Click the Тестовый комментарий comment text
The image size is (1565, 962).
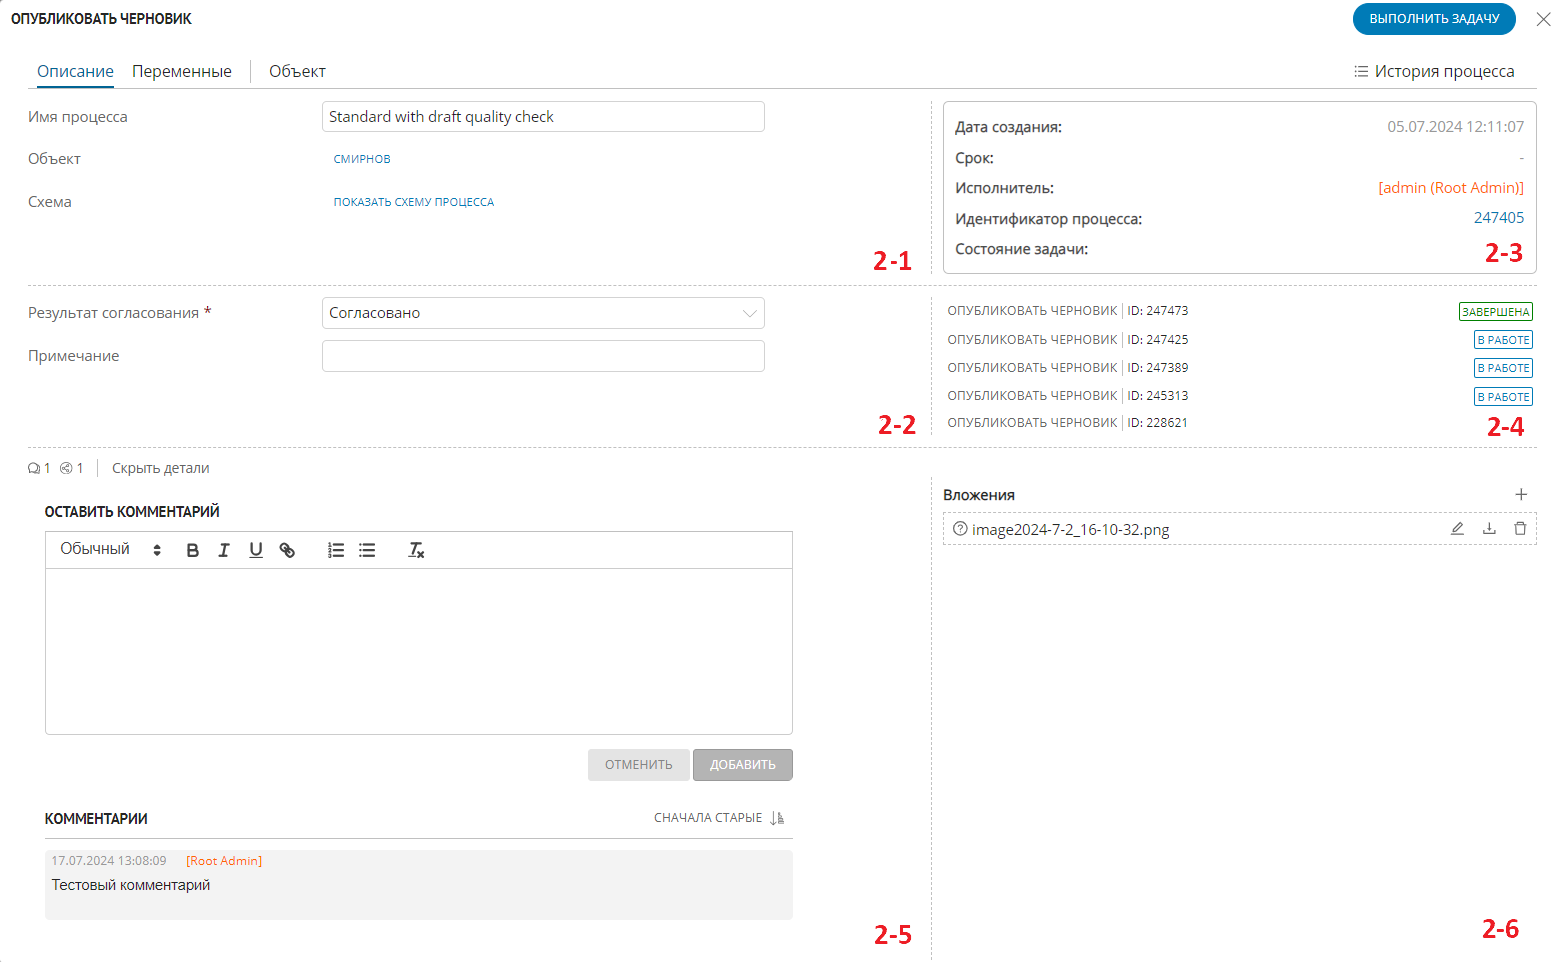click(131, 885)
